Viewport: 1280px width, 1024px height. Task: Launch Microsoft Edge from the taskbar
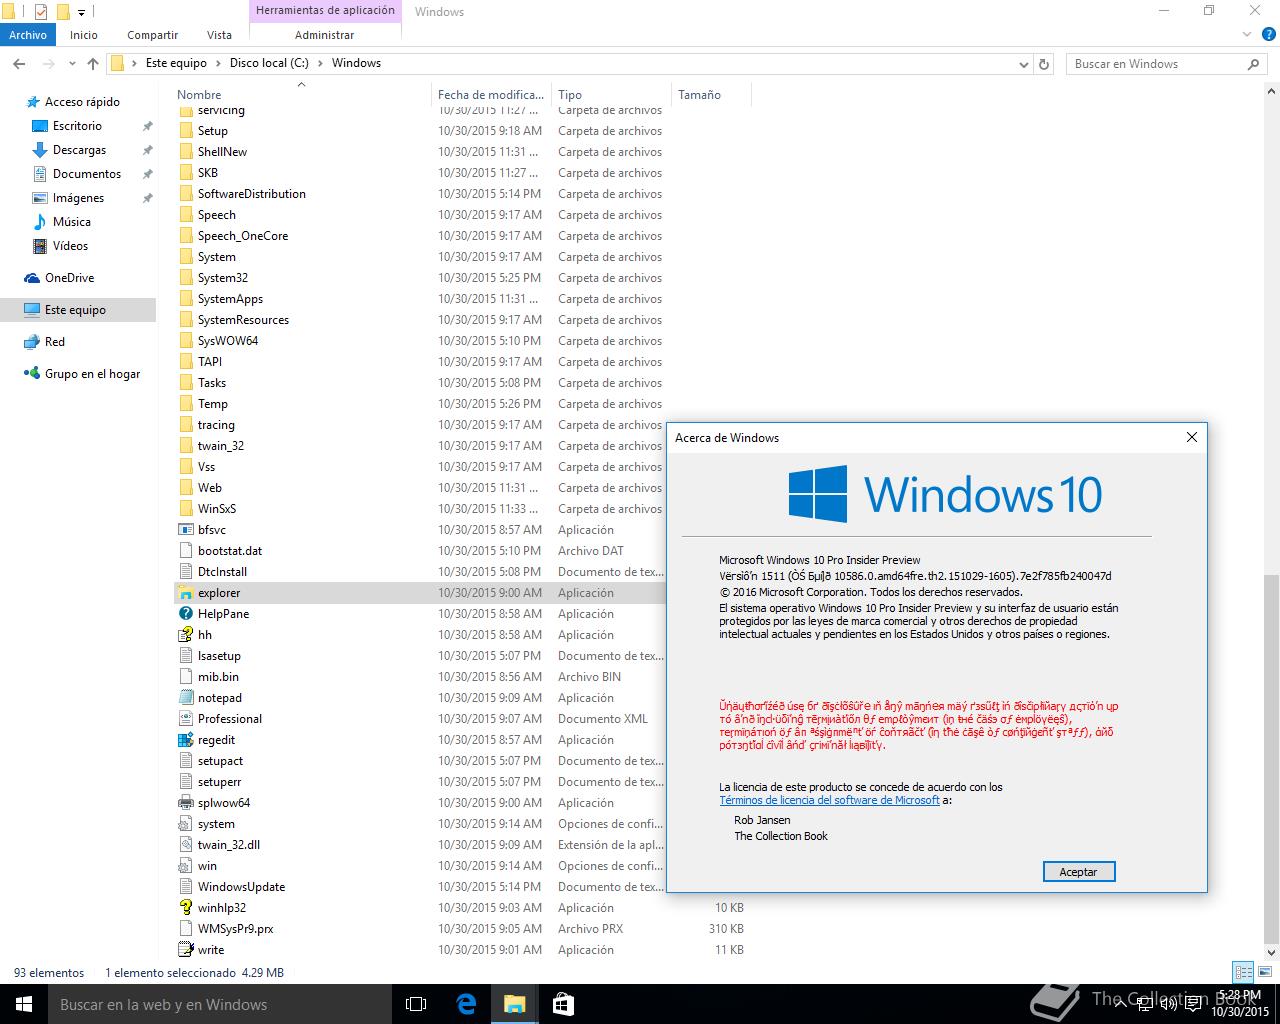(x=466, y=1004)
